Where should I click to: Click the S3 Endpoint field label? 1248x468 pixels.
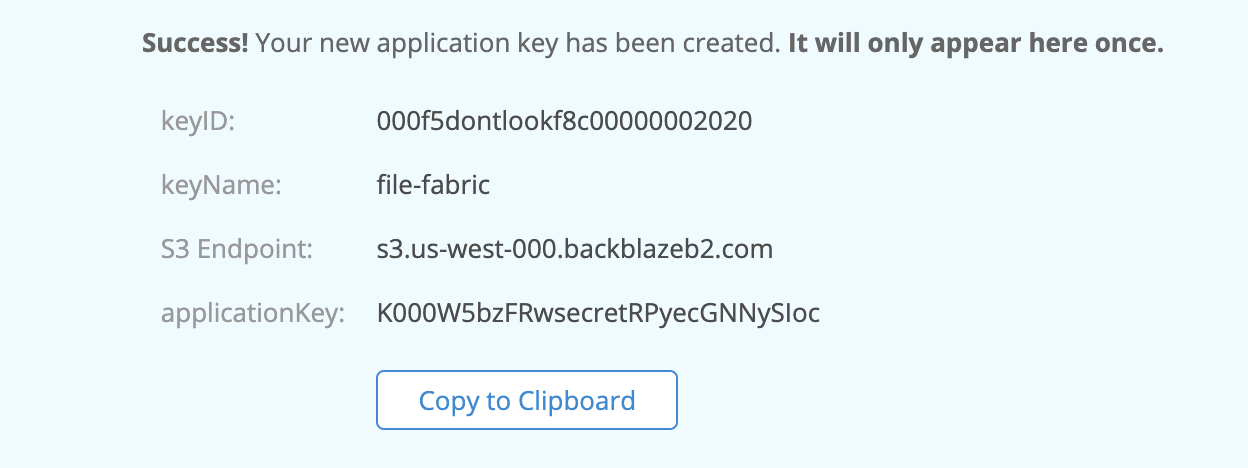[x=237, y=249]
